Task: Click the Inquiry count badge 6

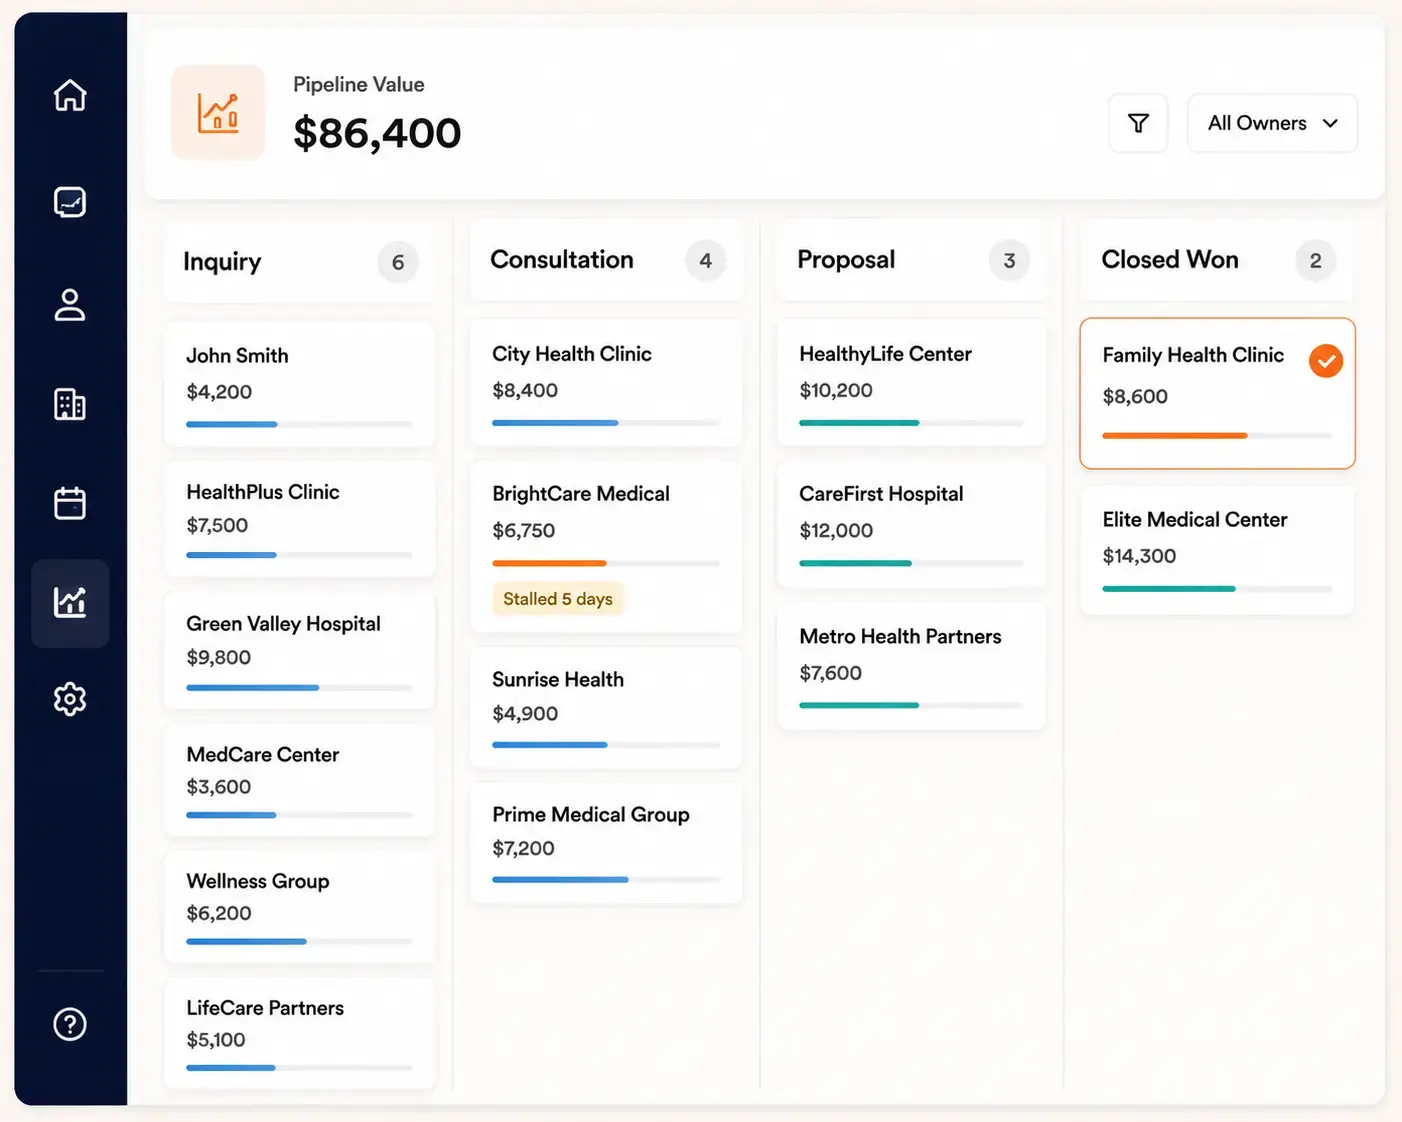Action: pyautogui.click(x=398, y=262)
